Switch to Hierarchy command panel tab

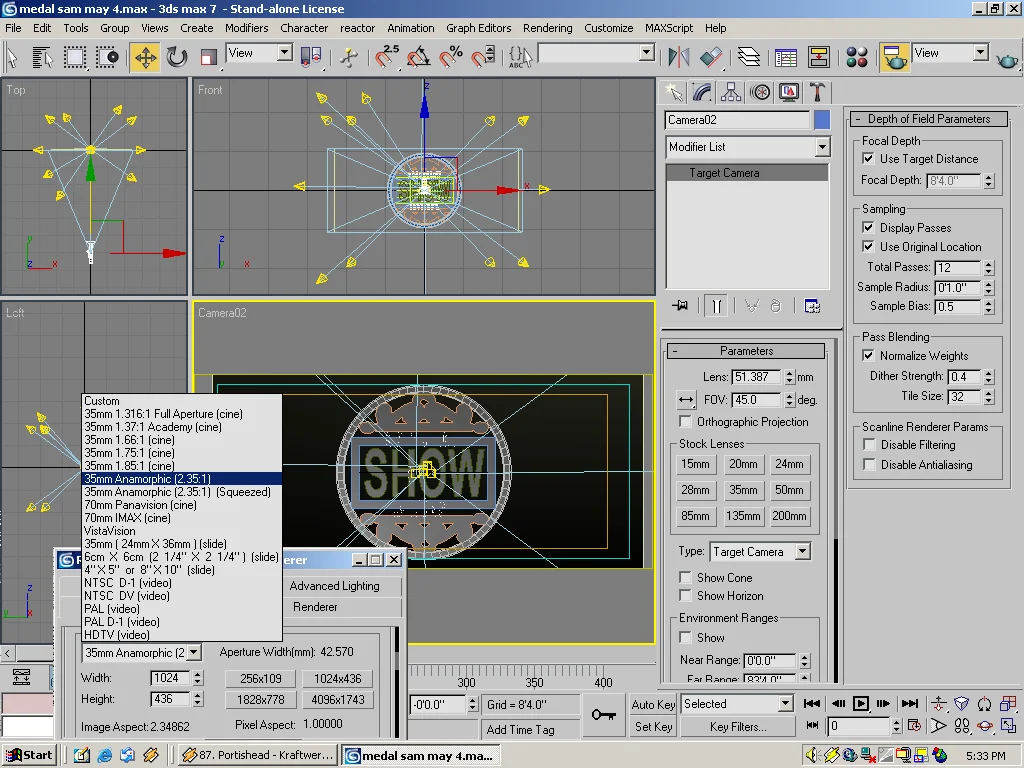731,92
